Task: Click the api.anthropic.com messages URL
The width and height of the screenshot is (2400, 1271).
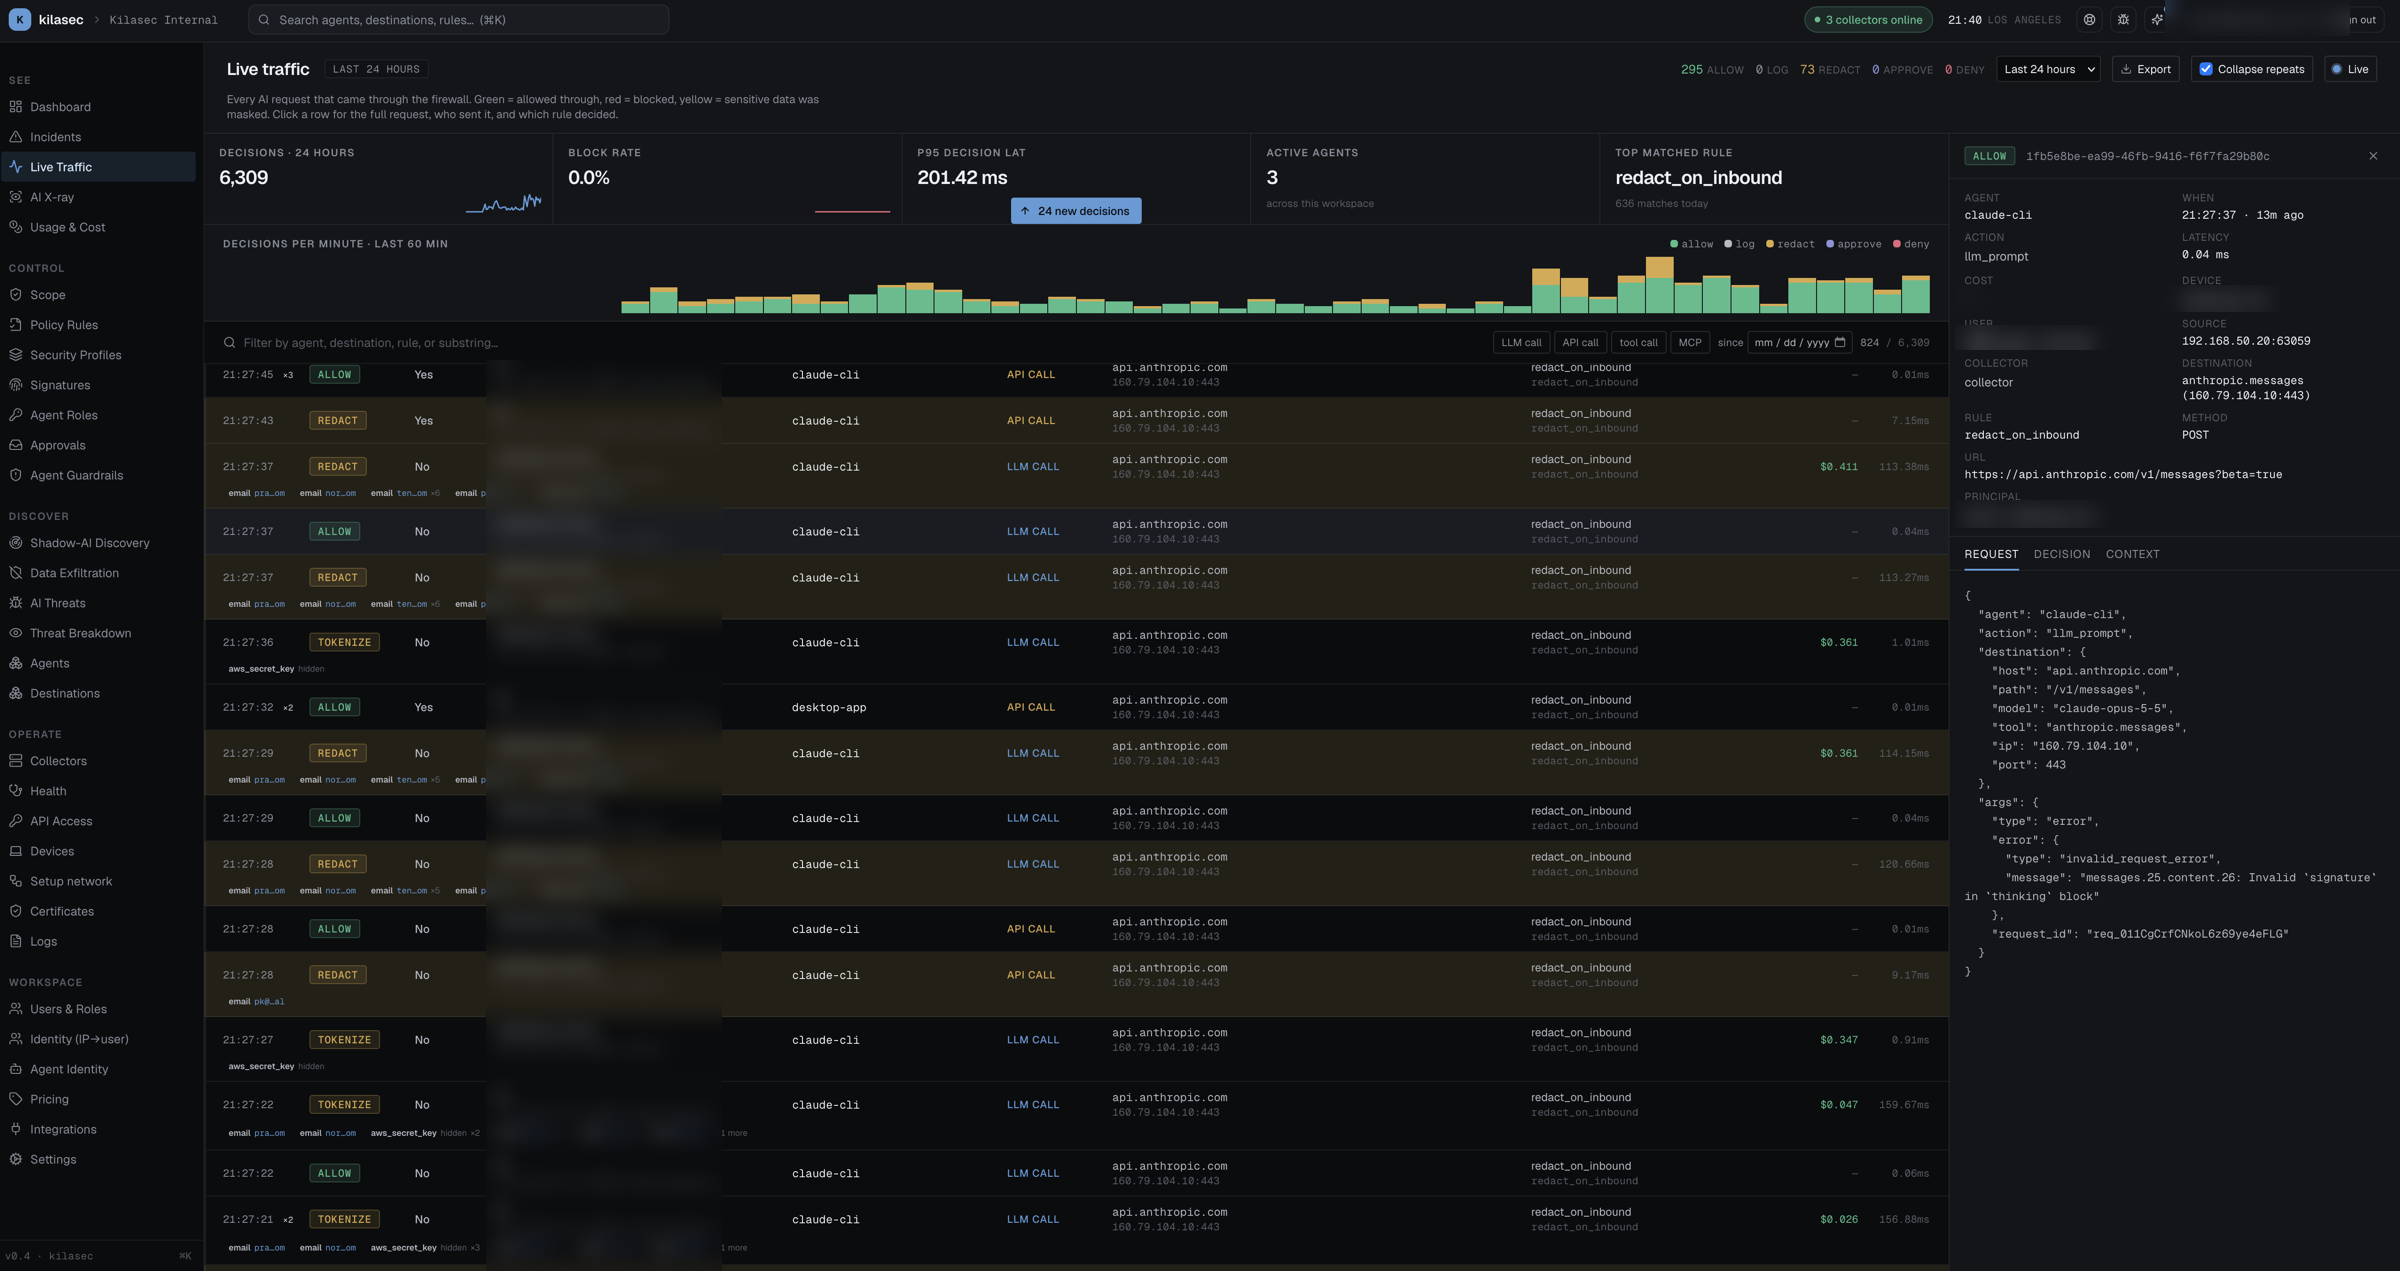Action: [2123, 475]
